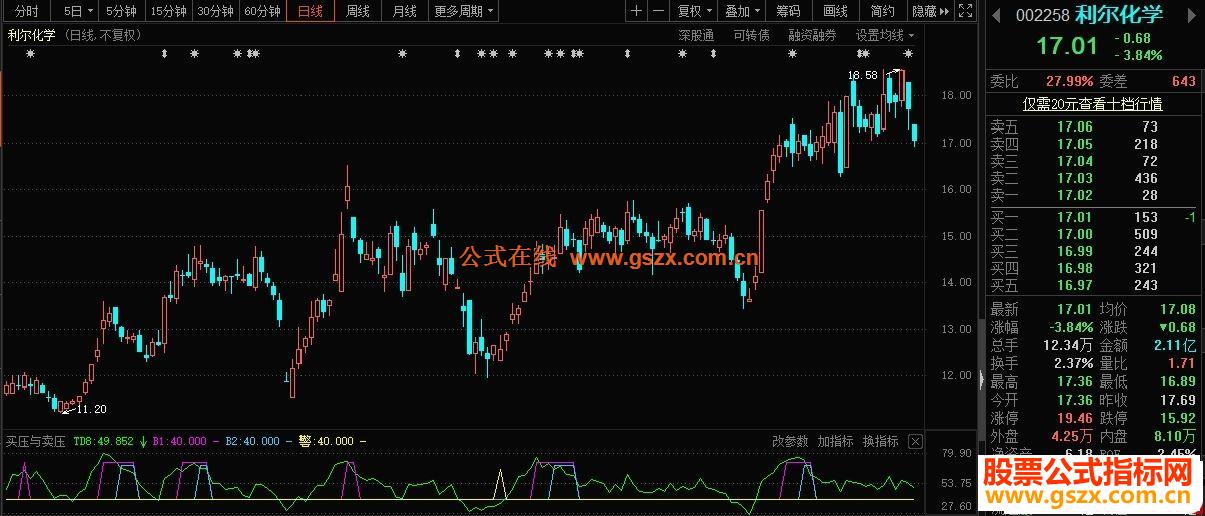This screenshot has height=516, width=1205.
Task: Expand the 更多周期 dropdown
Action: point(465,12)
